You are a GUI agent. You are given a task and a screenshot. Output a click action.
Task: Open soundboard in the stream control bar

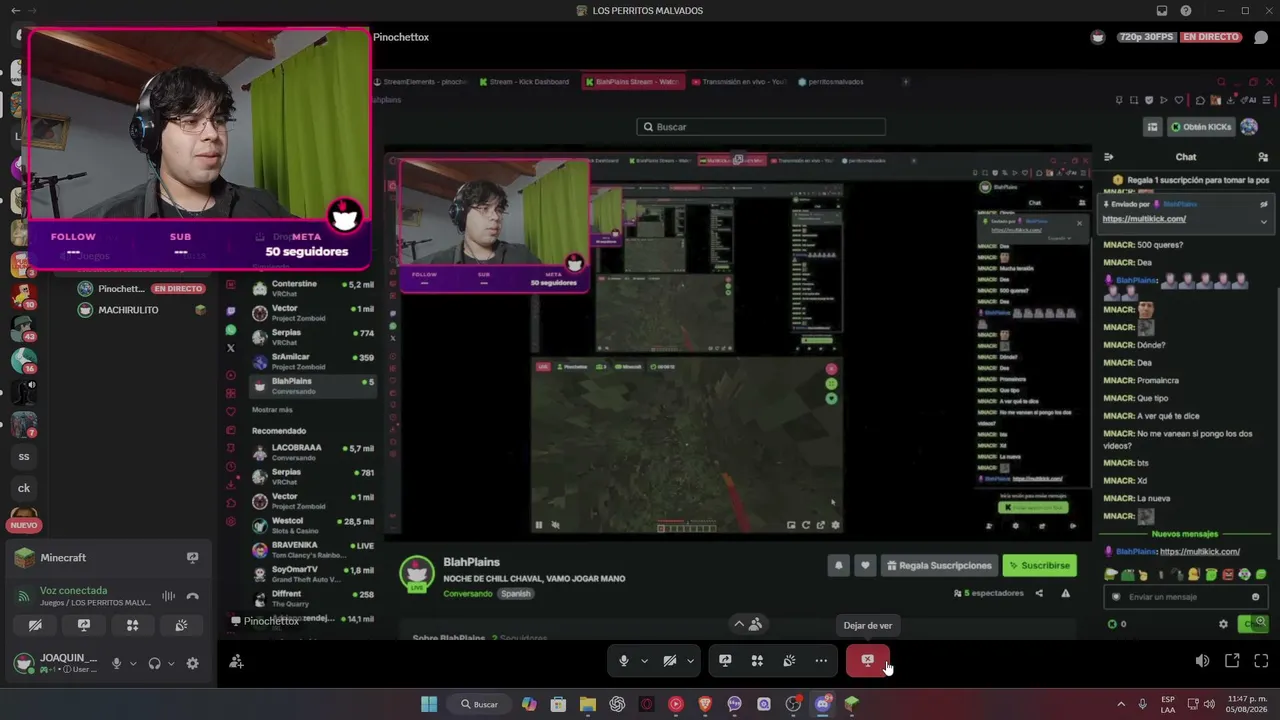[789, 661]
